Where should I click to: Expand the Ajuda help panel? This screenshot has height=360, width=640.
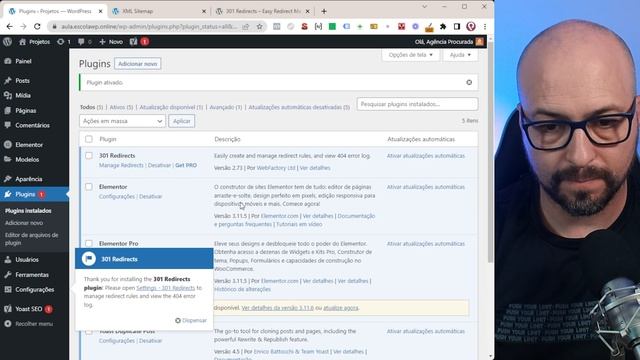pyautogui.click(x=460, y=55)
